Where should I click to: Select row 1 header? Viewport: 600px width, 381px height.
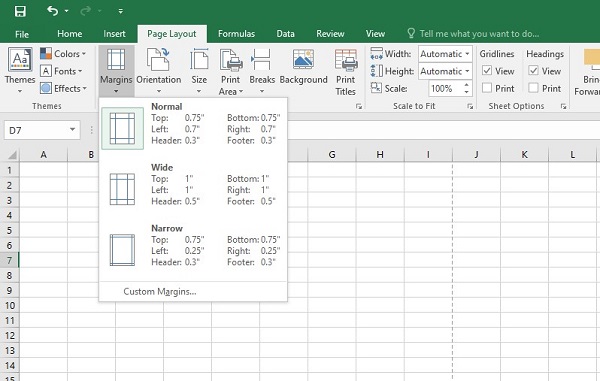pos(10,170)
